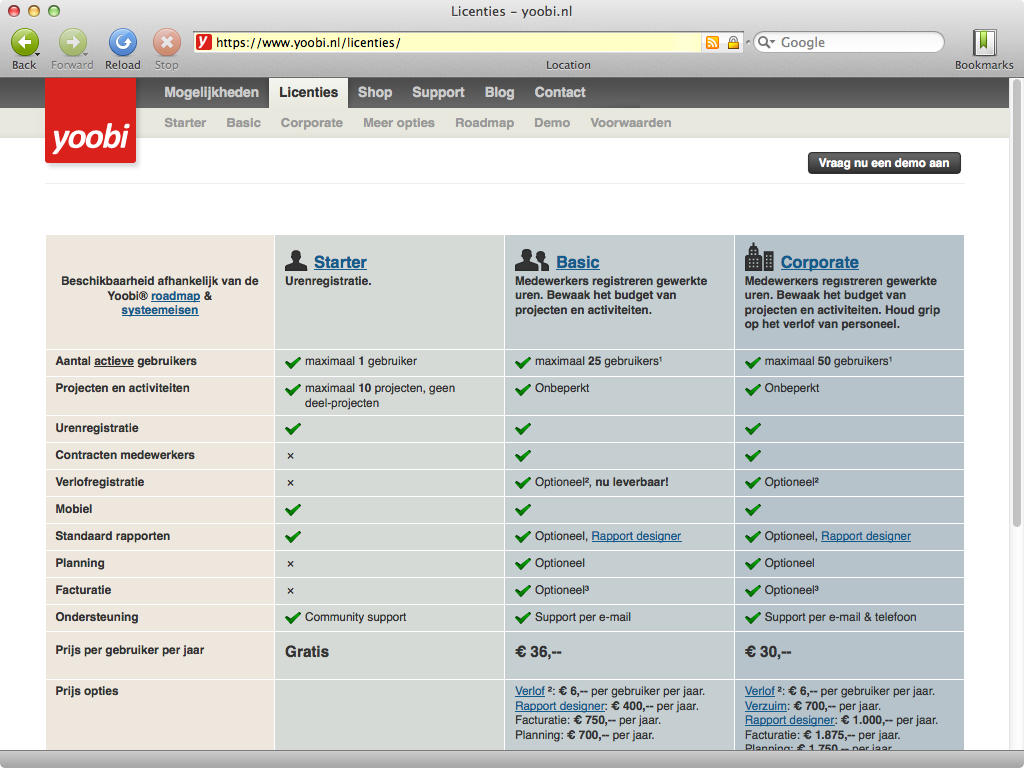
Task: Open the Mogelijkheden menu
Action: [212, 93]
